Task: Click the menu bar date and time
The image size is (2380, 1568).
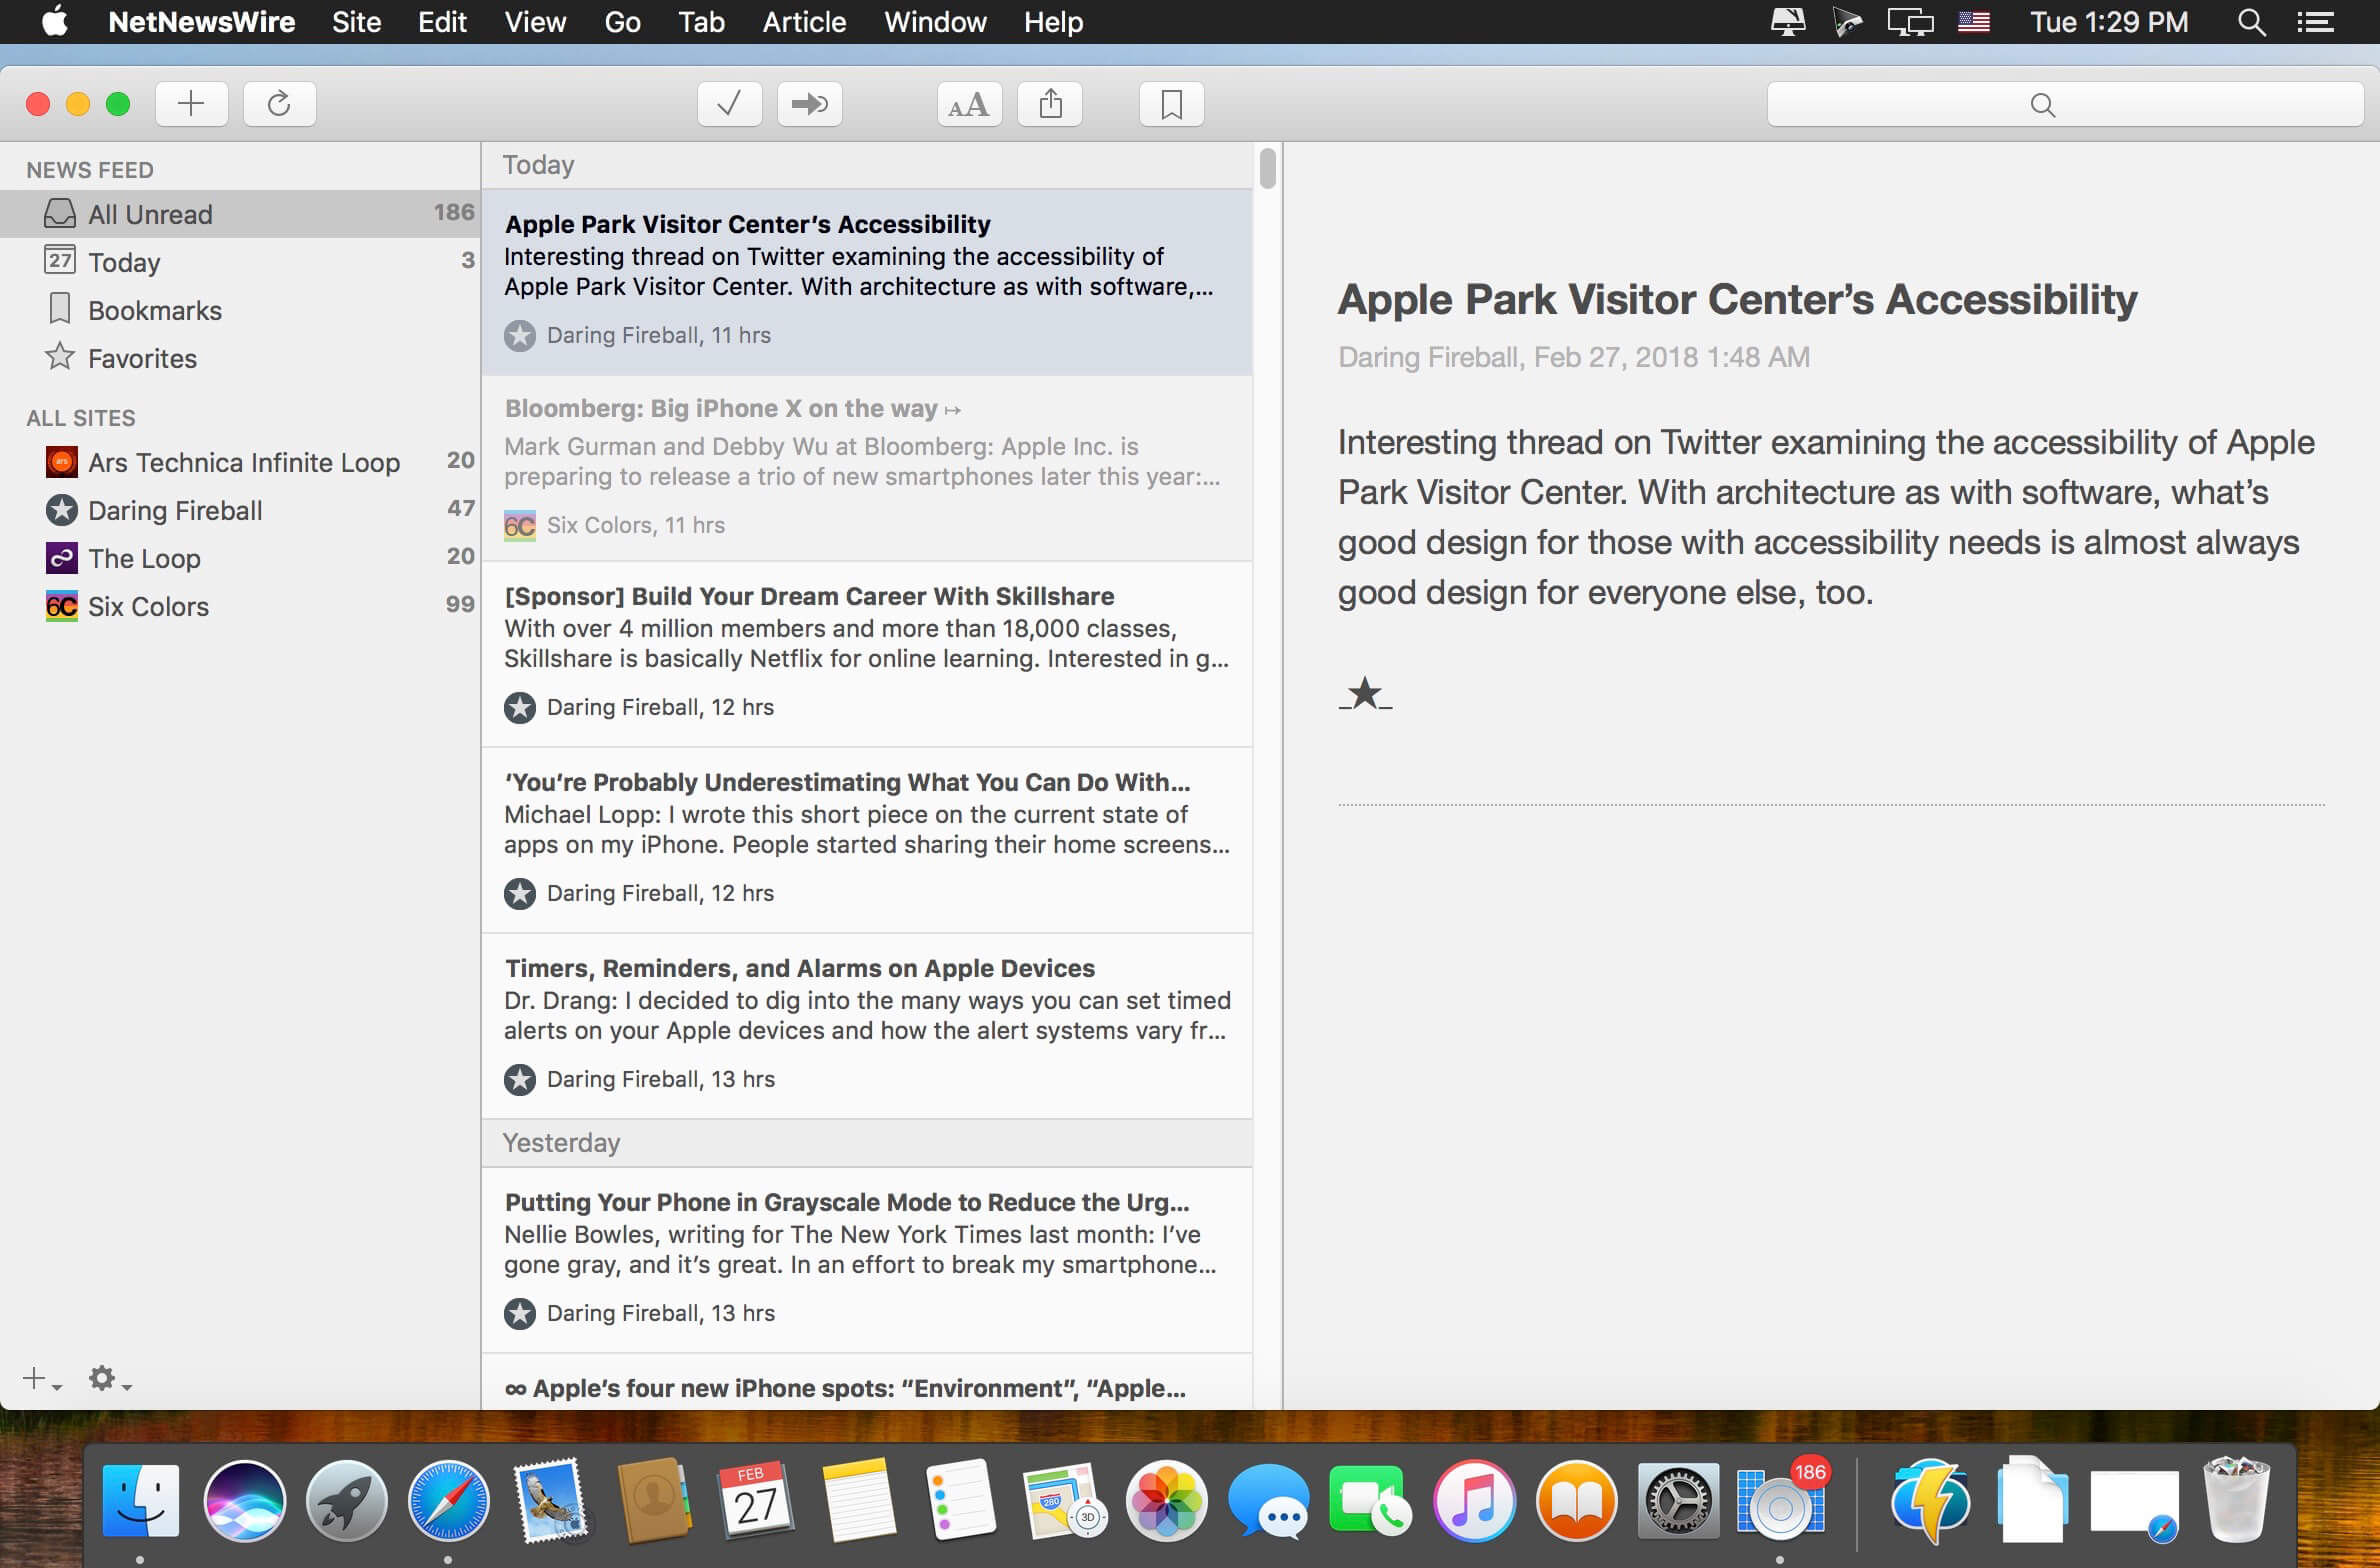Action: click(x=2109, y=22)
